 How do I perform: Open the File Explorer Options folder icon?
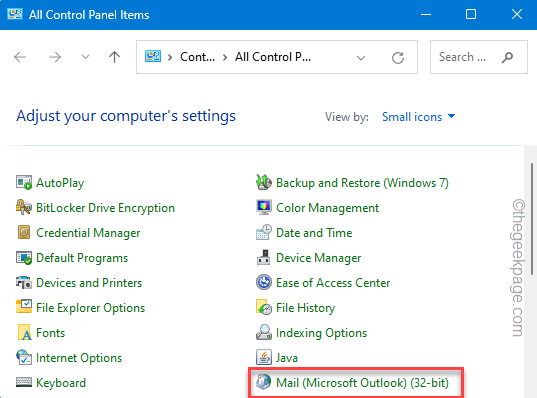click(x=24, y=307)
